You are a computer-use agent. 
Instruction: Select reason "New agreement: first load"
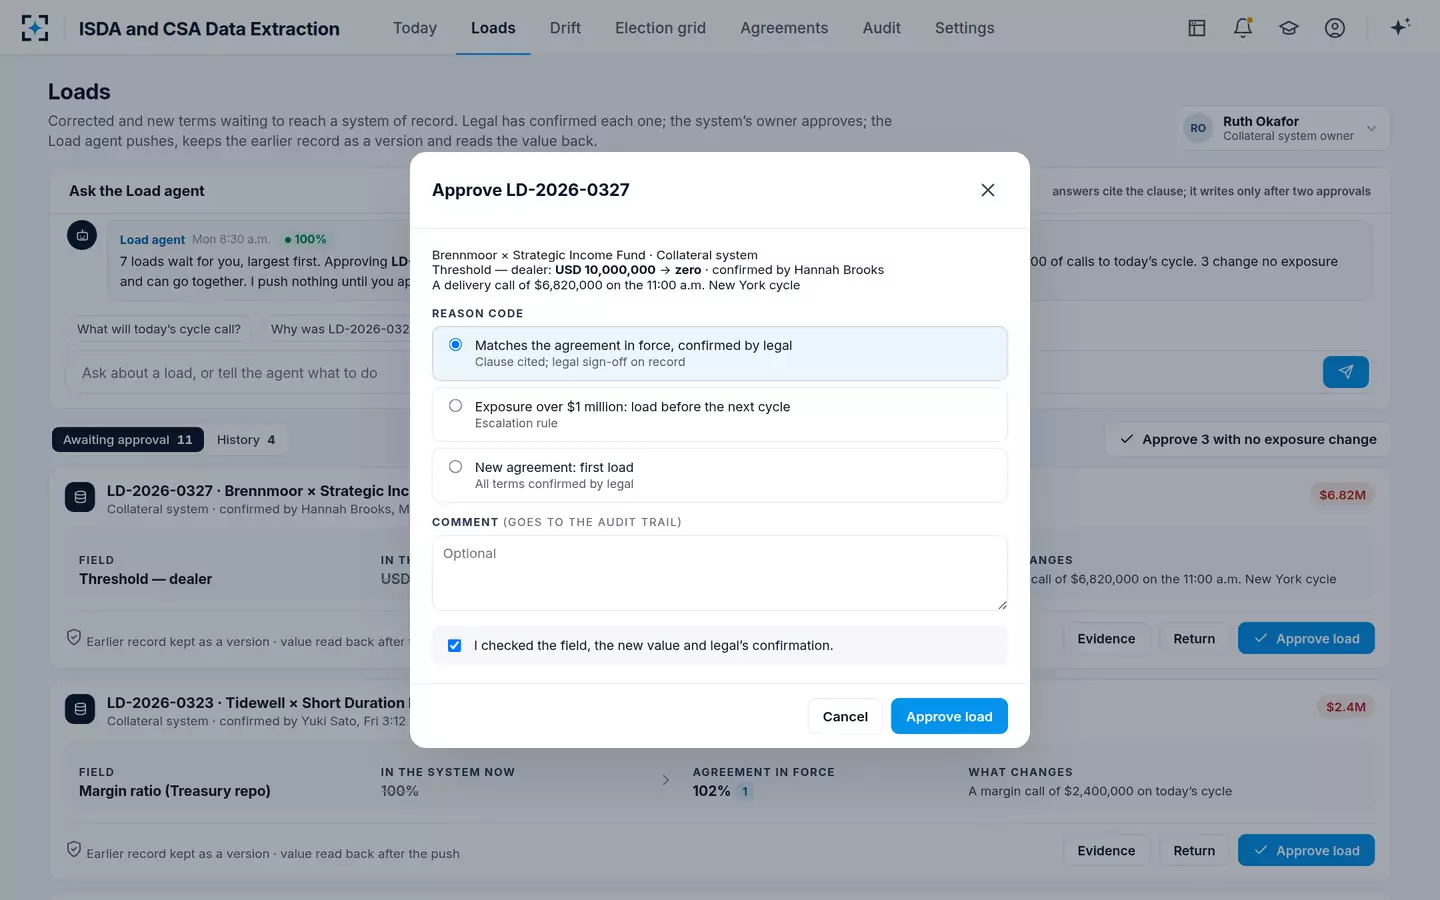click(x=720, y=475)
